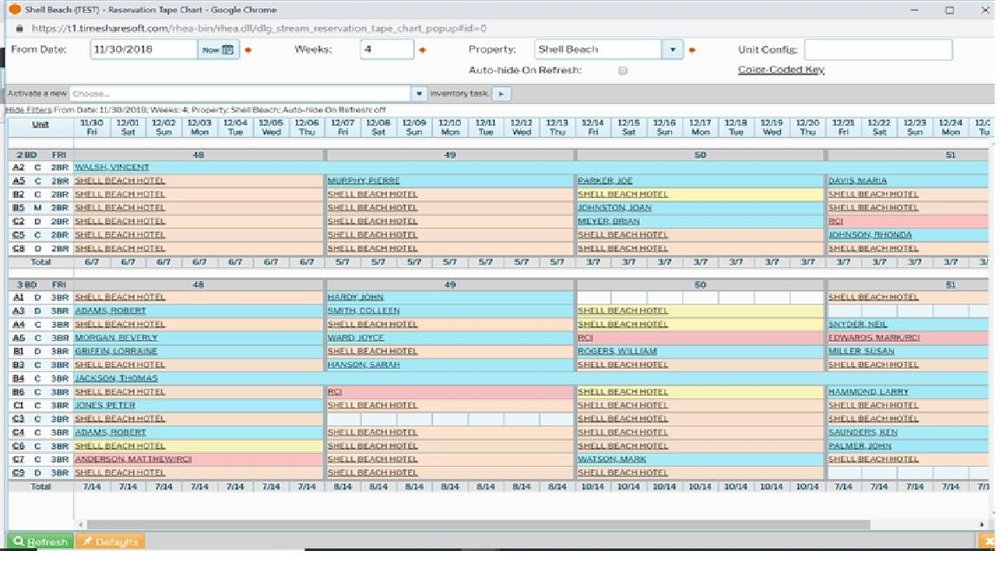Click the scrollbar right arrow
The width and height of the screenshot is (1000, 562).
[x=982, y=524]
